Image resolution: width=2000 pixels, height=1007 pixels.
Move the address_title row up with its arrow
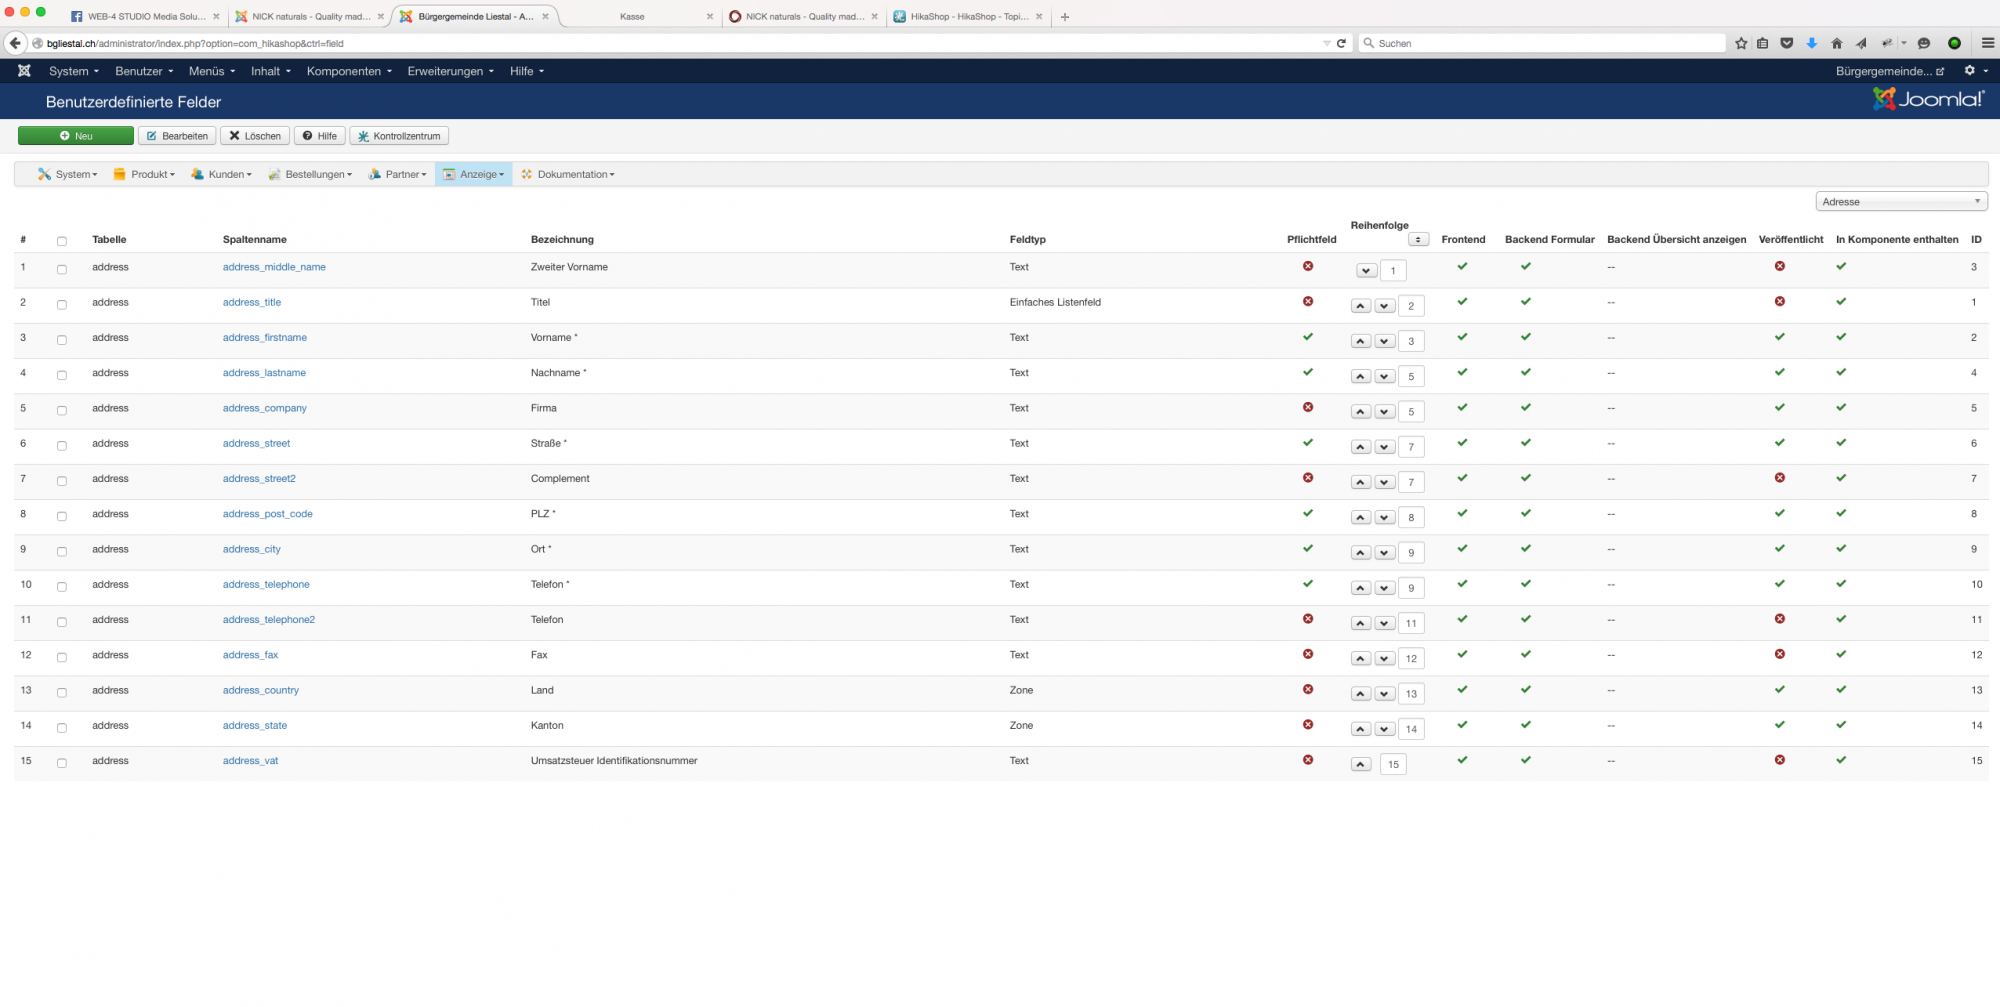click(1361, 306)
